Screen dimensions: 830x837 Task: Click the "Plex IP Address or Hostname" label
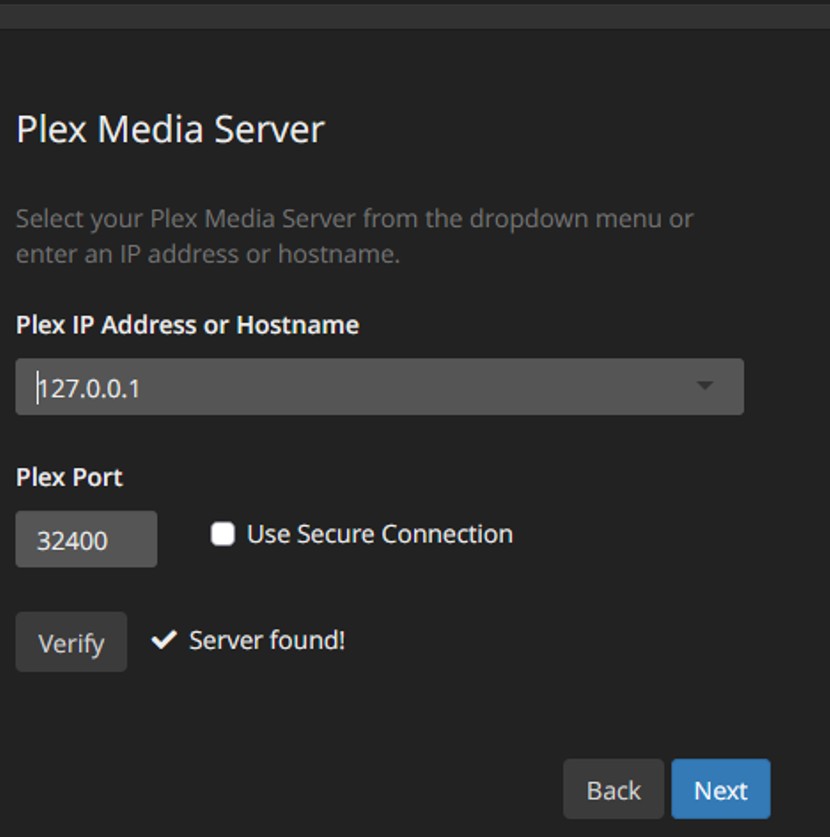[x=187, y=325]
